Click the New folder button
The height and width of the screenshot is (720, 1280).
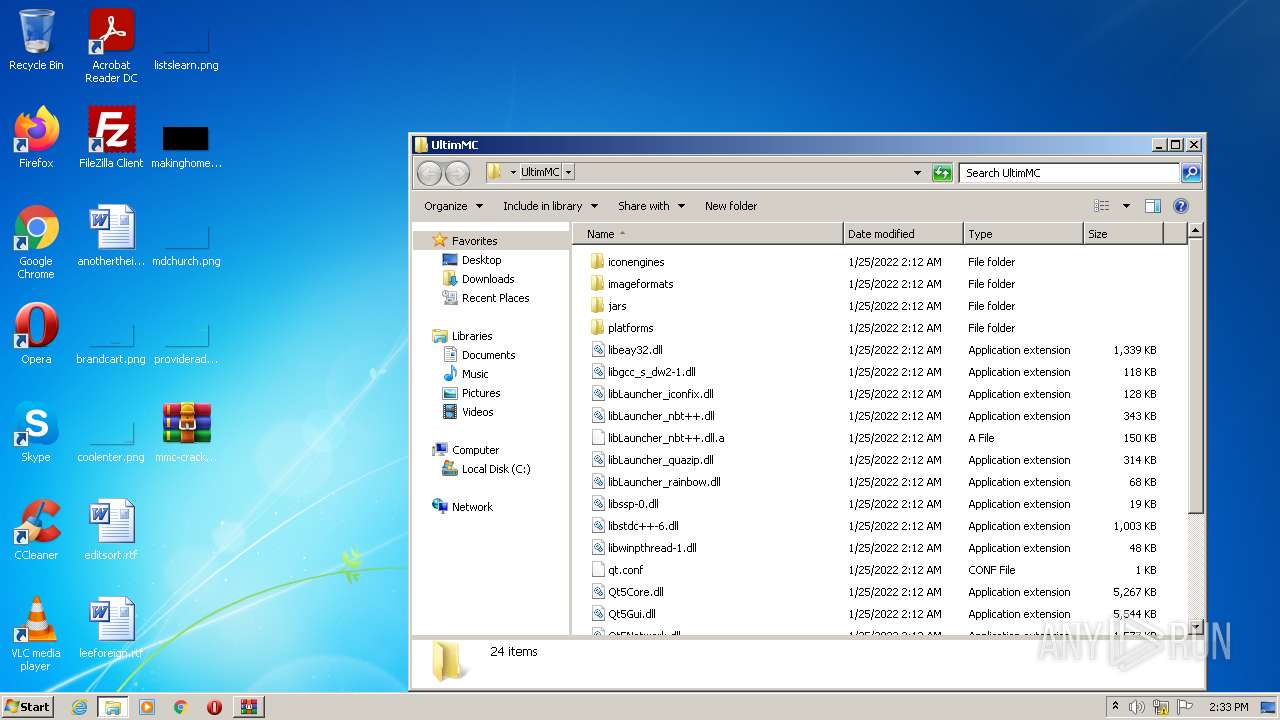coord(731,206)
